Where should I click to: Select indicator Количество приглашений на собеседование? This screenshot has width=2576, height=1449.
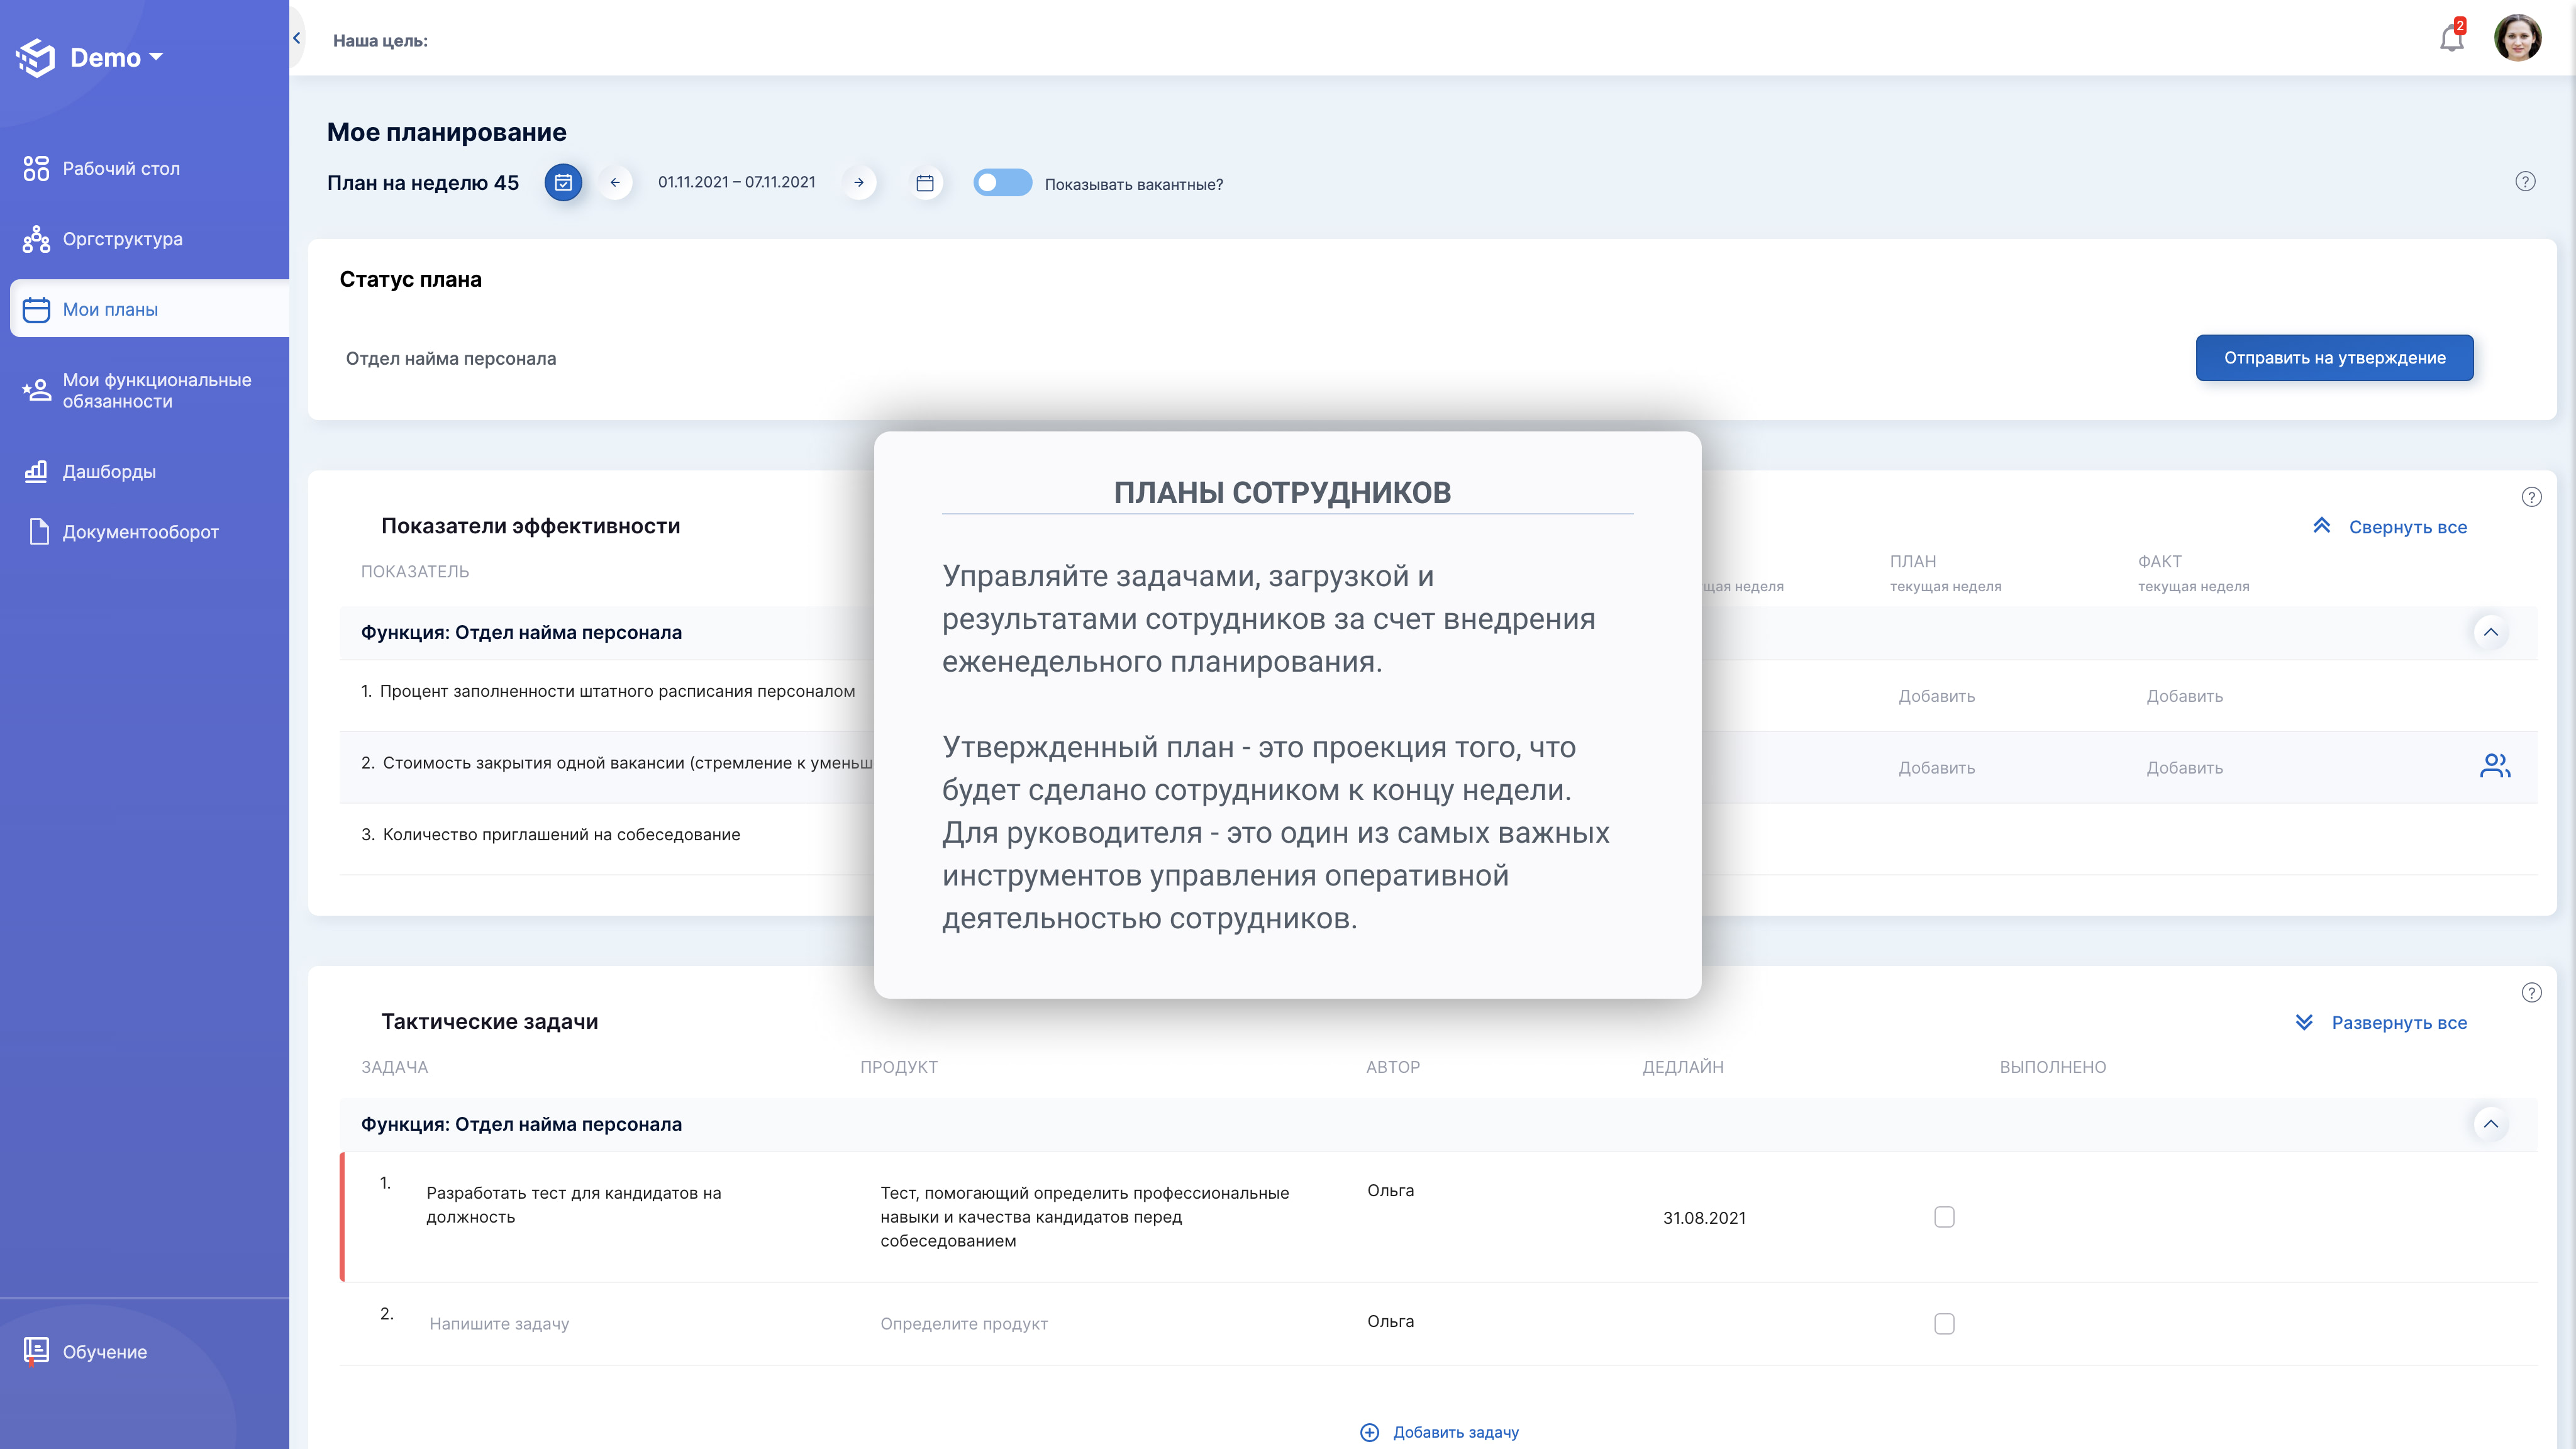point(561,834)
